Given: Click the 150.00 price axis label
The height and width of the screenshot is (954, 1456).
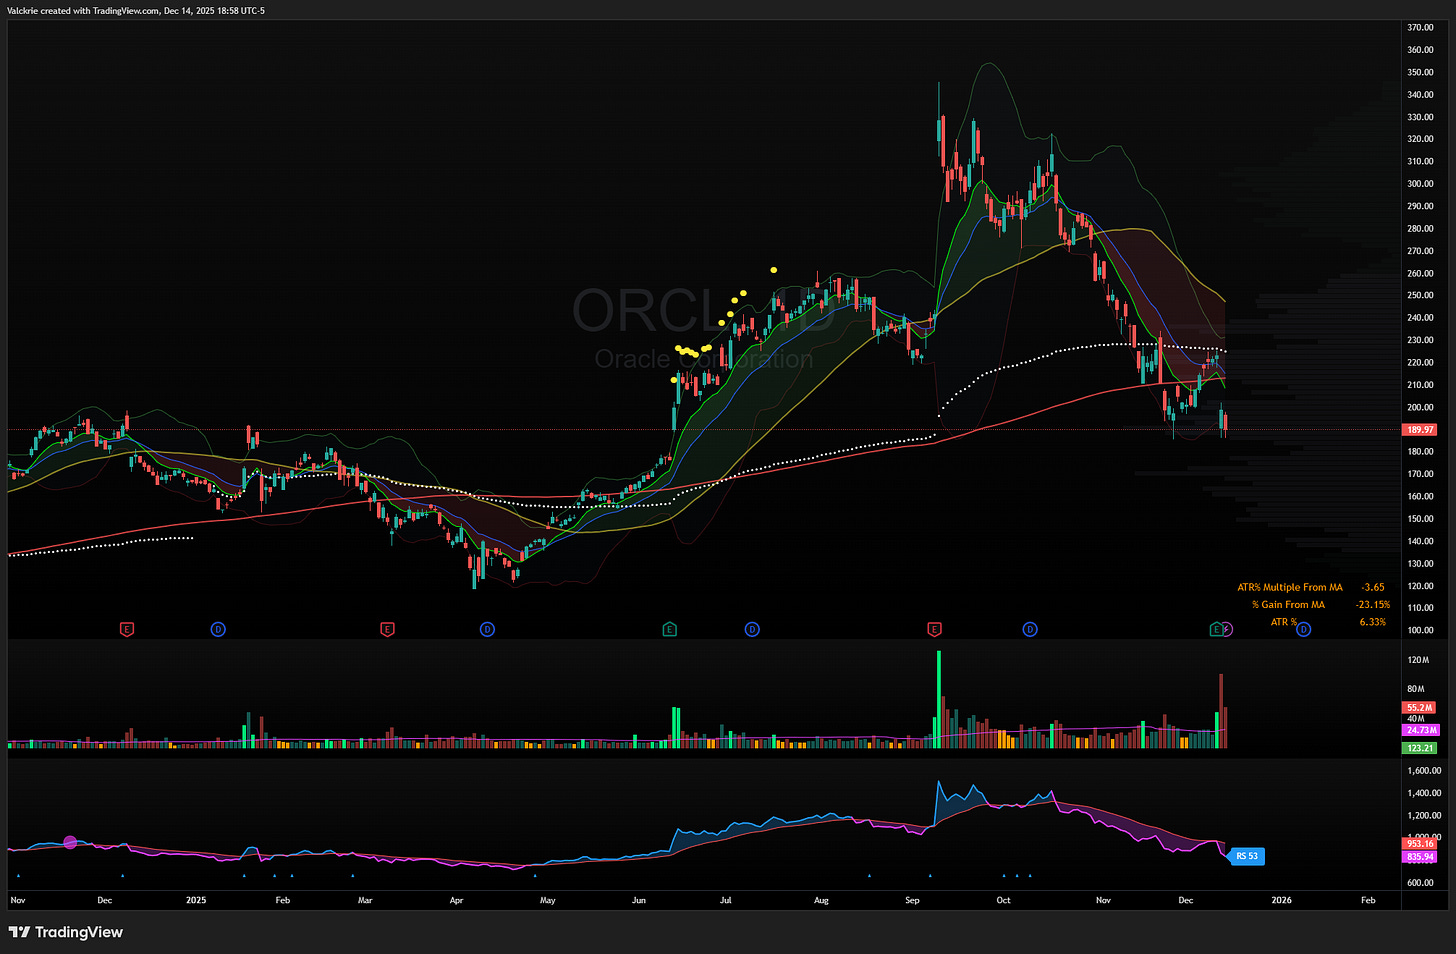Looking at the screenshot, I should (1420, 519).
